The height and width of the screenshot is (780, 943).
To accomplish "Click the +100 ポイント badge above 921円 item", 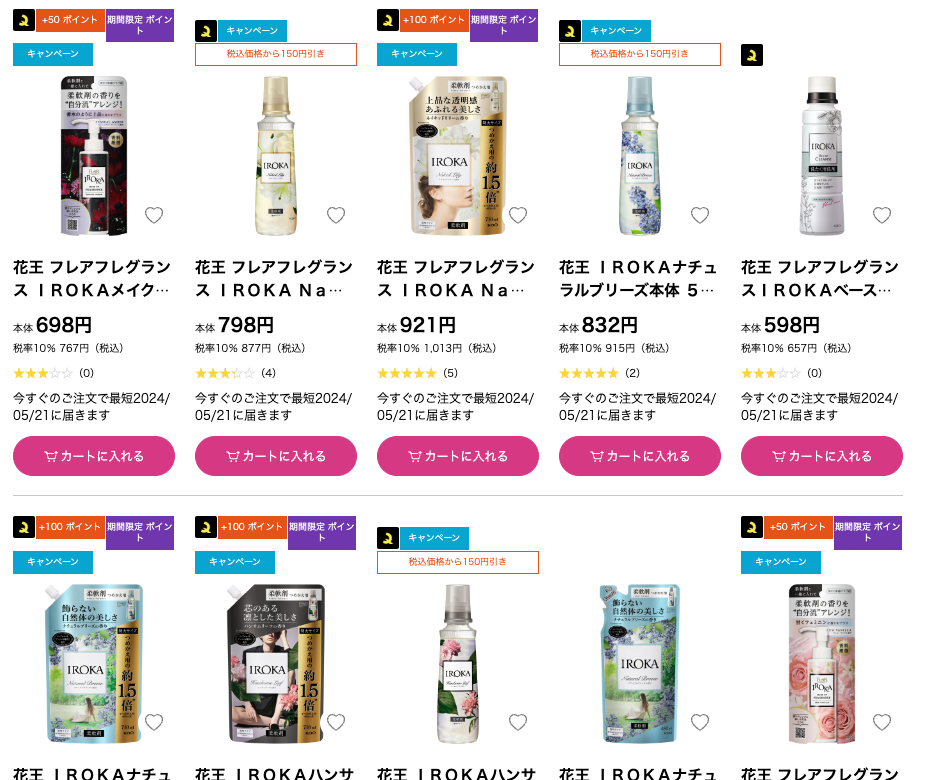I will tap(434, 20).
